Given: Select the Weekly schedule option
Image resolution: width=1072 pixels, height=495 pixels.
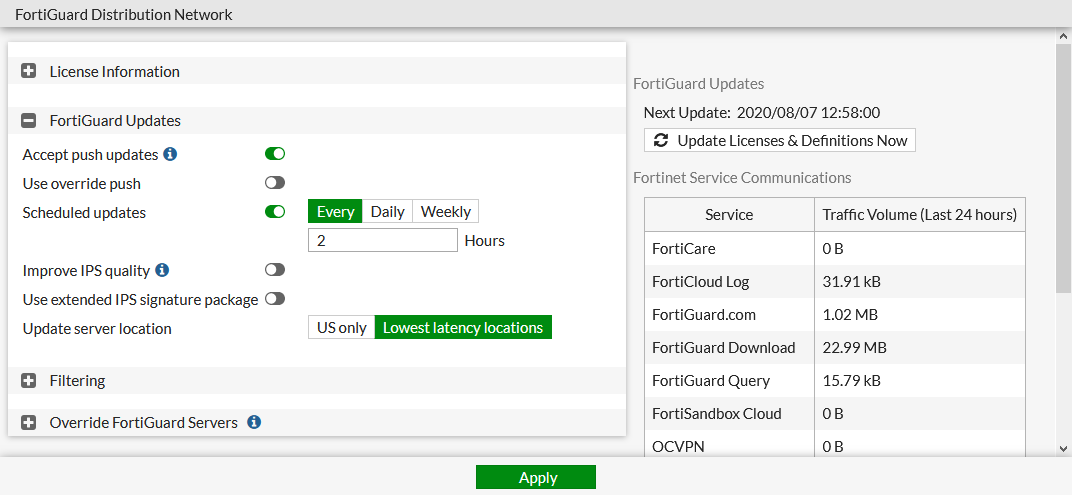Looking at the screenshot, I should coord(445,212).
